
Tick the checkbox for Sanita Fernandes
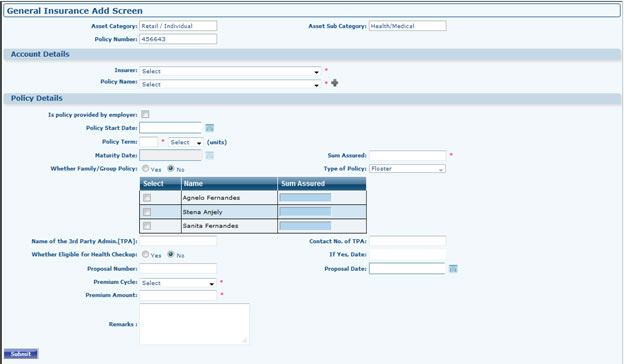pos(147,226)
